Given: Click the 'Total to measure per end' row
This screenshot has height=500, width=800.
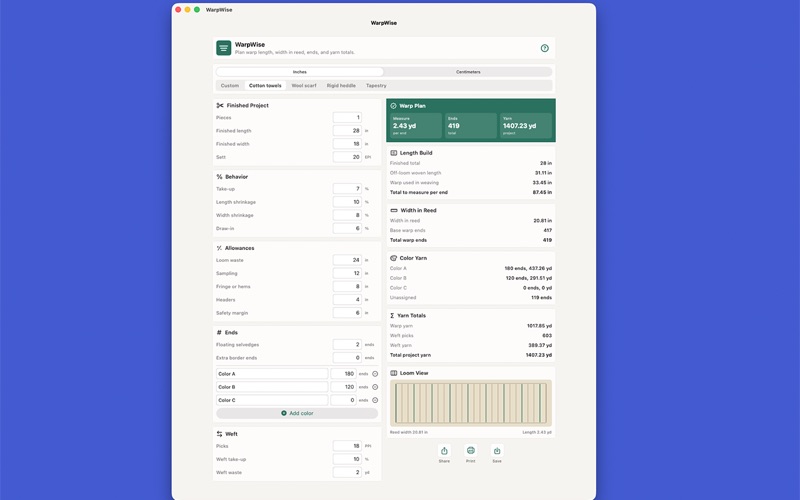Looking at the screenshot, I should 470,193.
